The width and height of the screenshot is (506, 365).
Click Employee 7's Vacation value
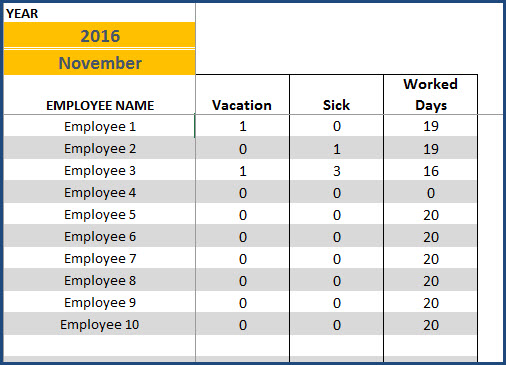[242, 258]
